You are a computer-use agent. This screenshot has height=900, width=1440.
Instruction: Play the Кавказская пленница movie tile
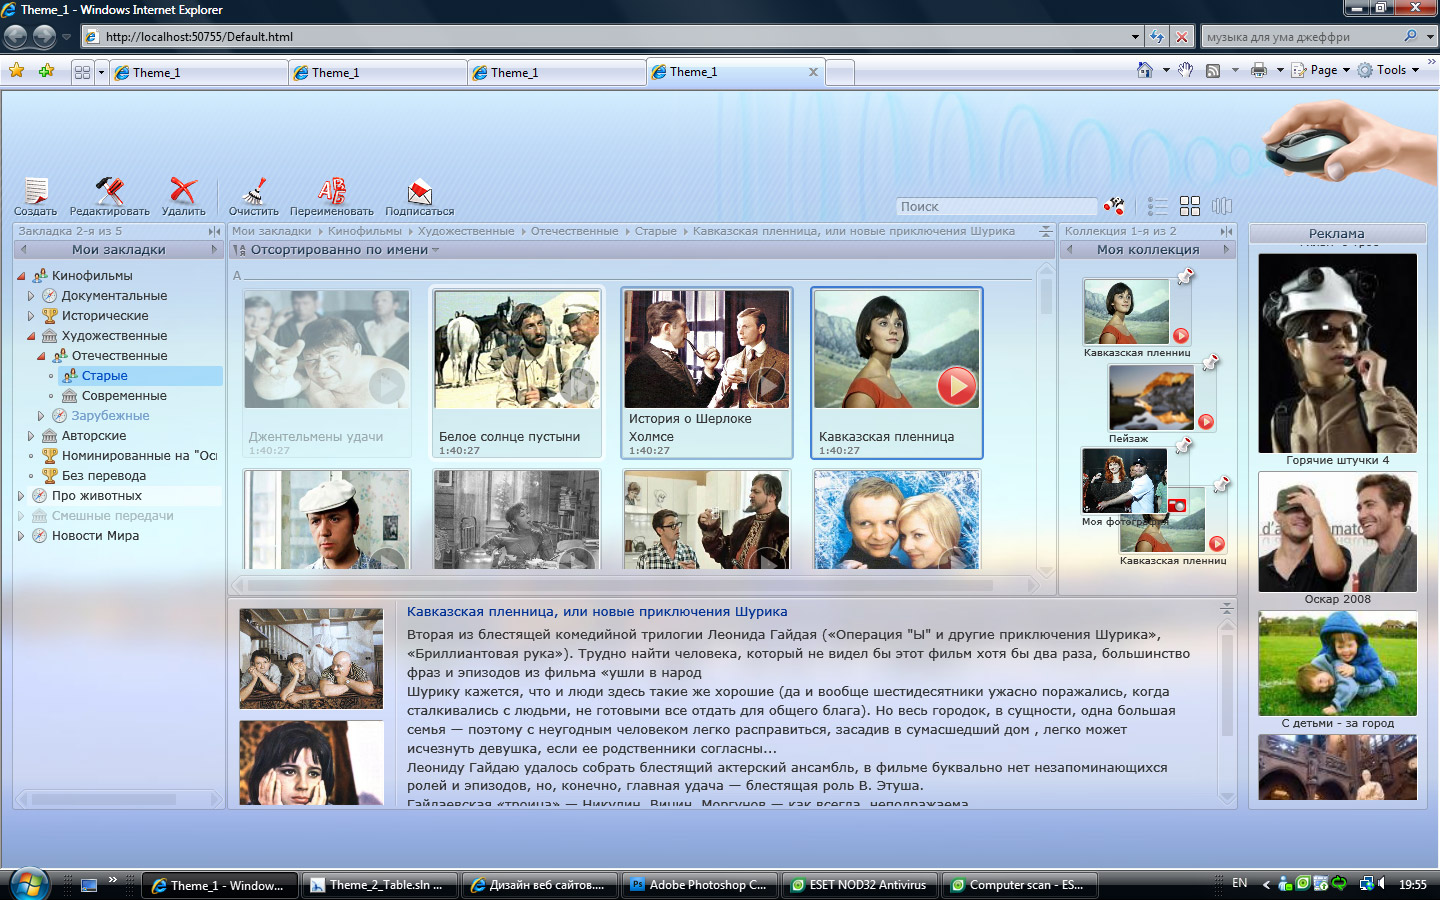[x=956, y=385]
